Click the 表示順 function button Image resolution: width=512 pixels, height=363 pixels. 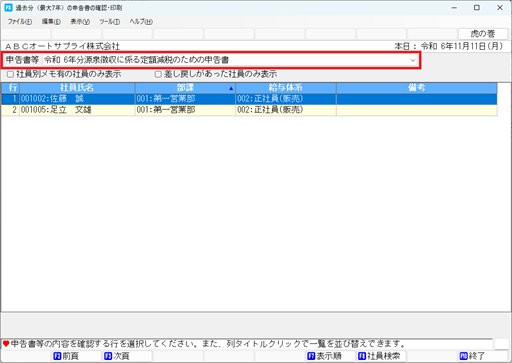click(x=330, y=356)
